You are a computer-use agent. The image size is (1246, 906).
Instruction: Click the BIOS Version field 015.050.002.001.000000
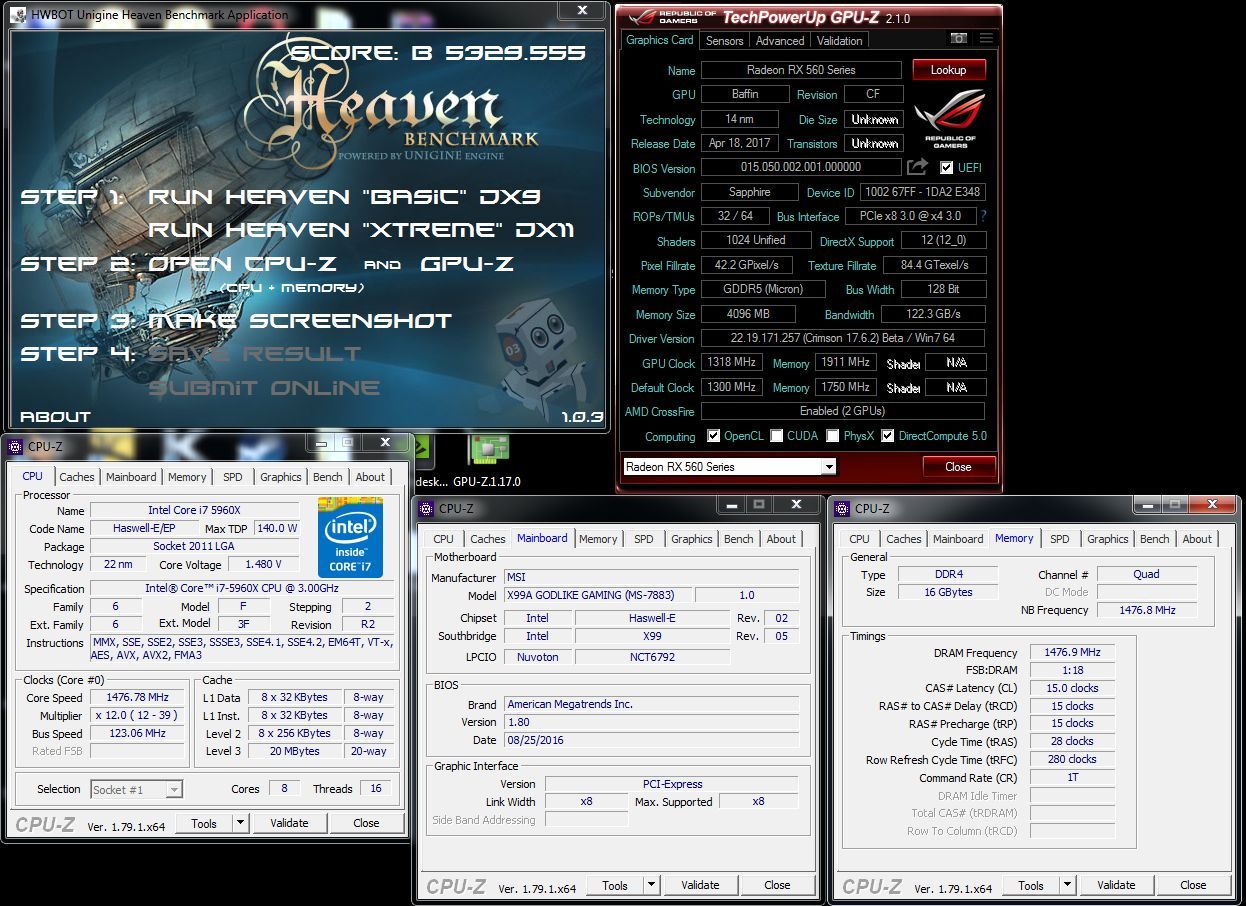click(x=801, y=168)
